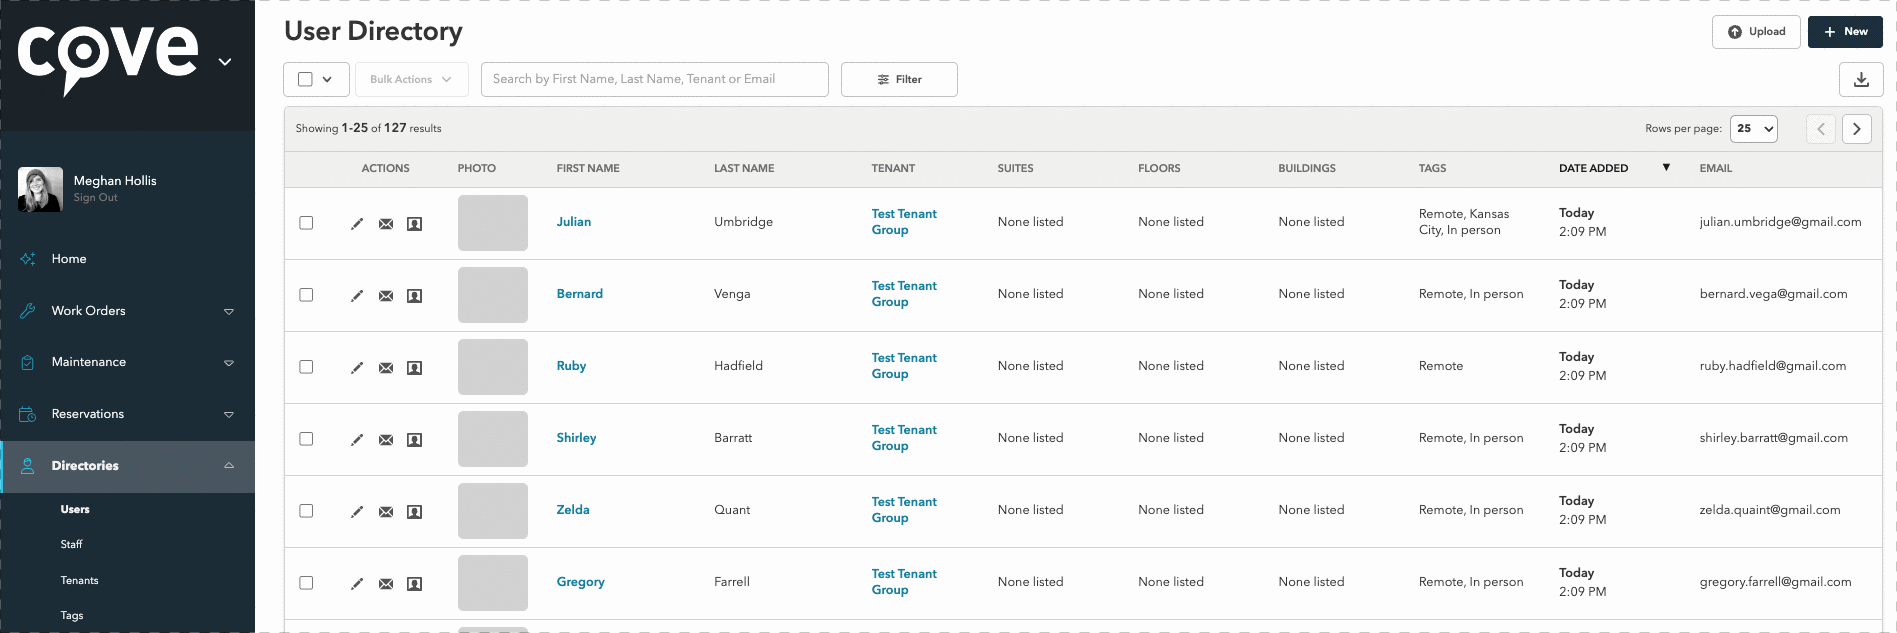1897x633 pixels.
Task: Open the profile card icon for Zelda
Action: click(414, 512)
